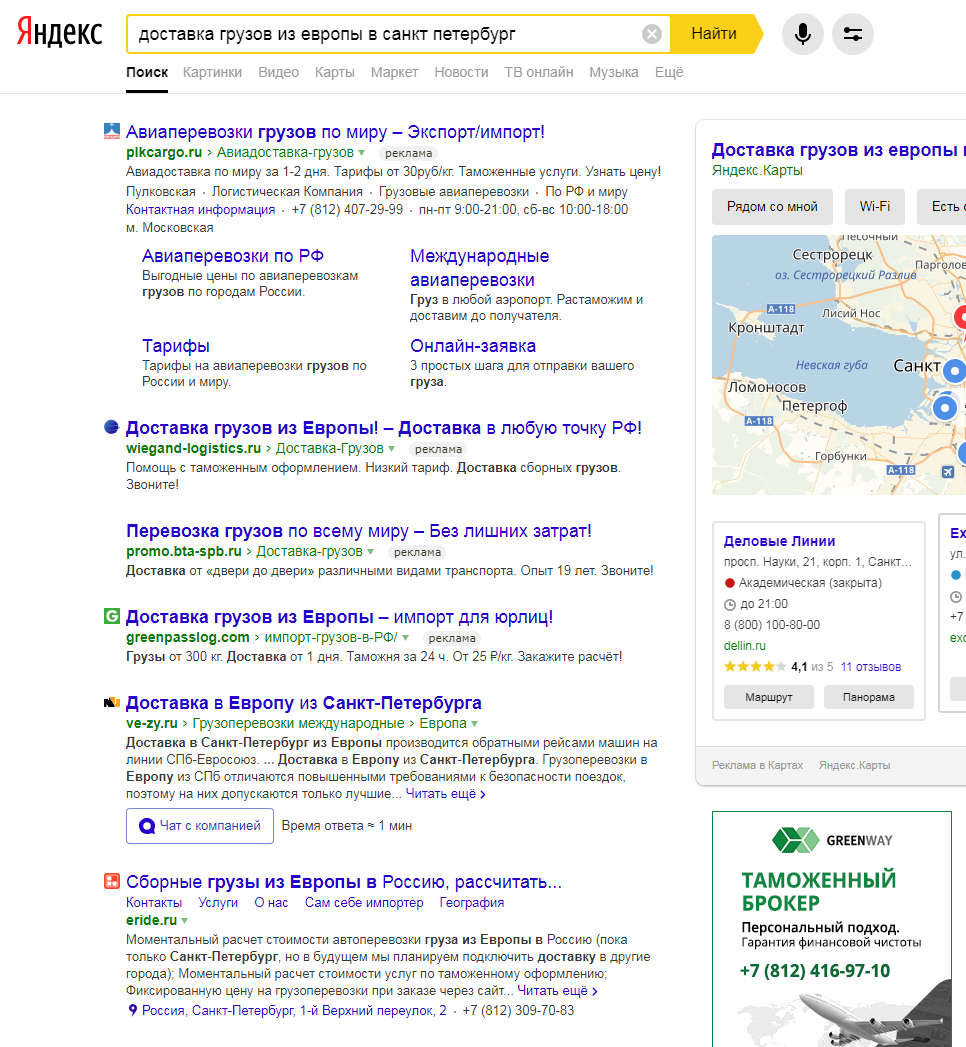Click the Yandex logo
This screenshot has height=1047, width=966.
(59, 33)
